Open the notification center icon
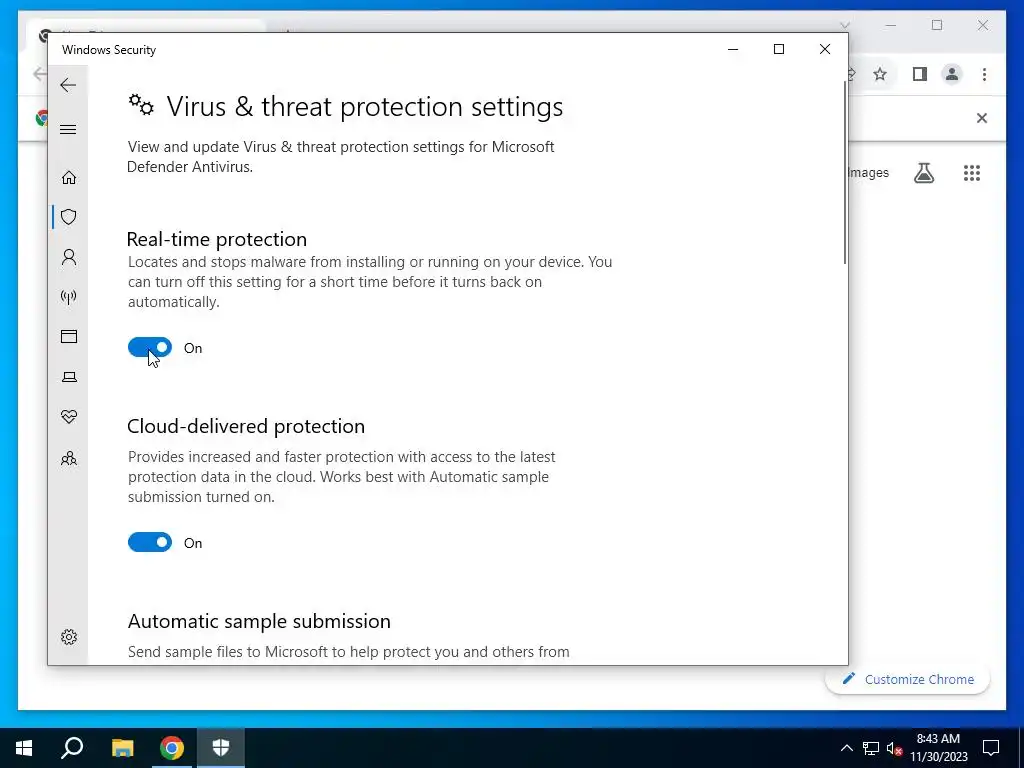Viewport: 1024px width, 768px height. tap(991, 748)
